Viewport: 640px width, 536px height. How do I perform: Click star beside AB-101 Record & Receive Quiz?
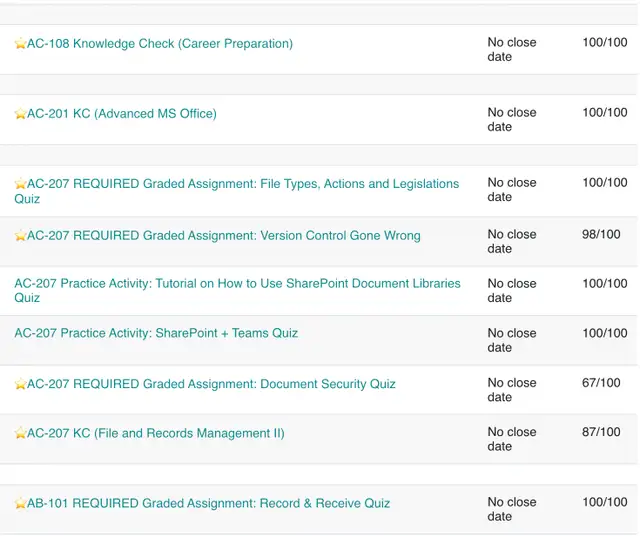pyautogui.click(x=20, y=503)
